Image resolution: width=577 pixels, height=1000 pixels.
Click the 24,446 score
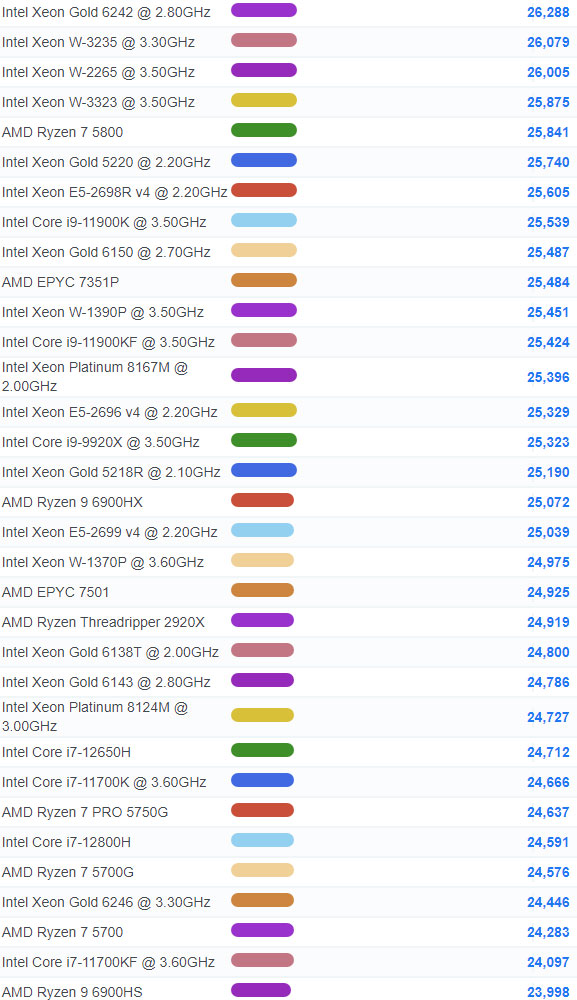tap(548, 902)
